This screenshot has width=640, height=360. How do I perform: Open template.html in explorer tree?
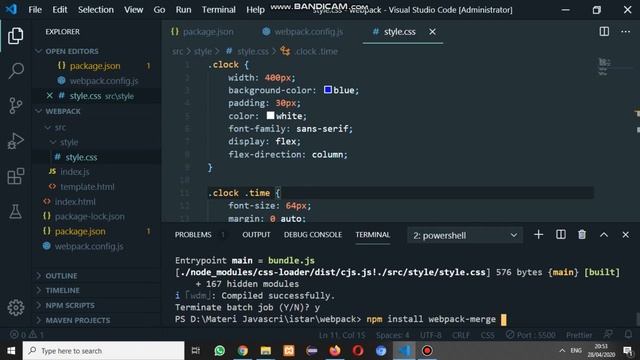pyautogui.click(x=87, y=187)
